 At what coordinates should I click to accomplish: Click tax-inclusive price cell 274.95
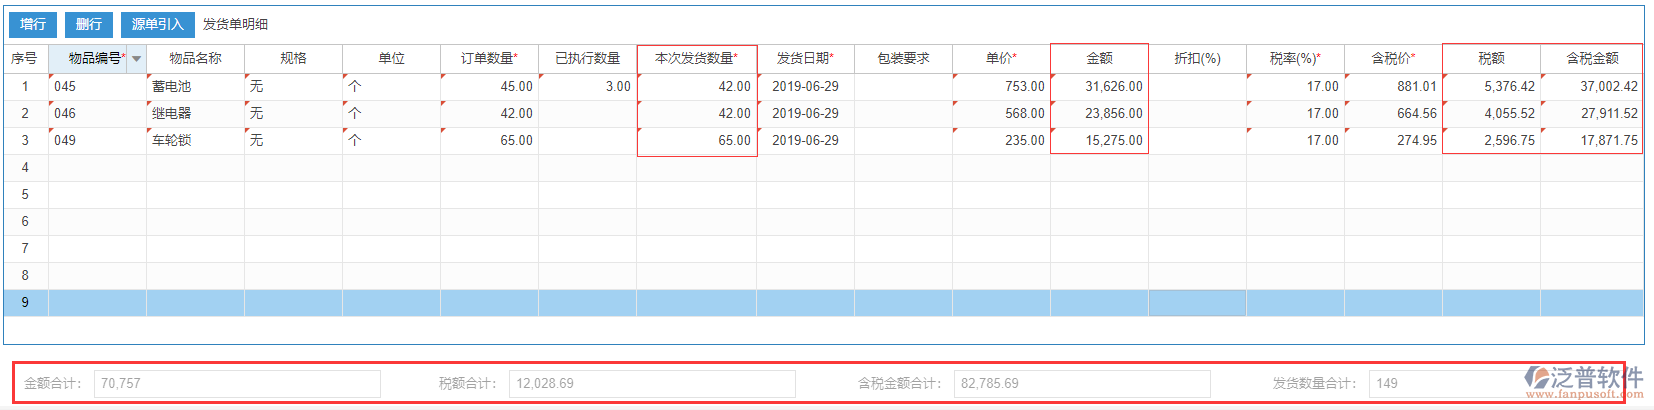tap(1393, 141)
